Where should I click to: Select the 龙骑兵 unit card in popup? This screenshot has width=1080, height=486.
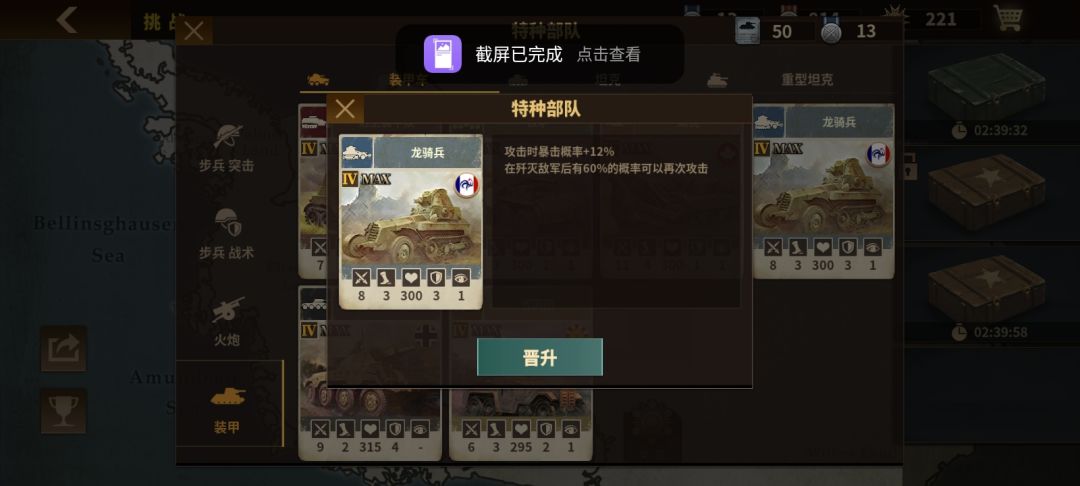(411, 222)
